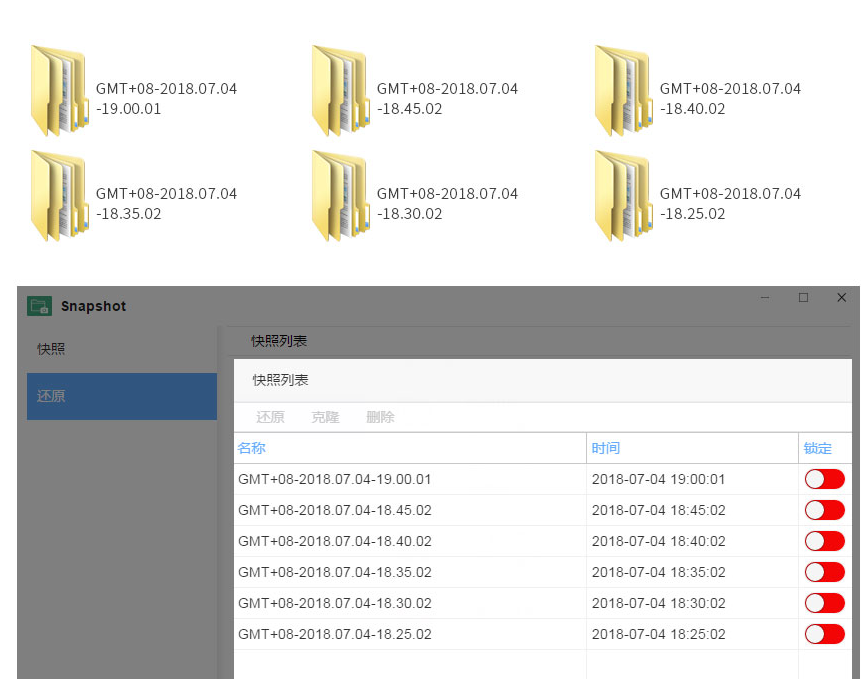Select the 还原 sidebar tab

click(122, 396)
